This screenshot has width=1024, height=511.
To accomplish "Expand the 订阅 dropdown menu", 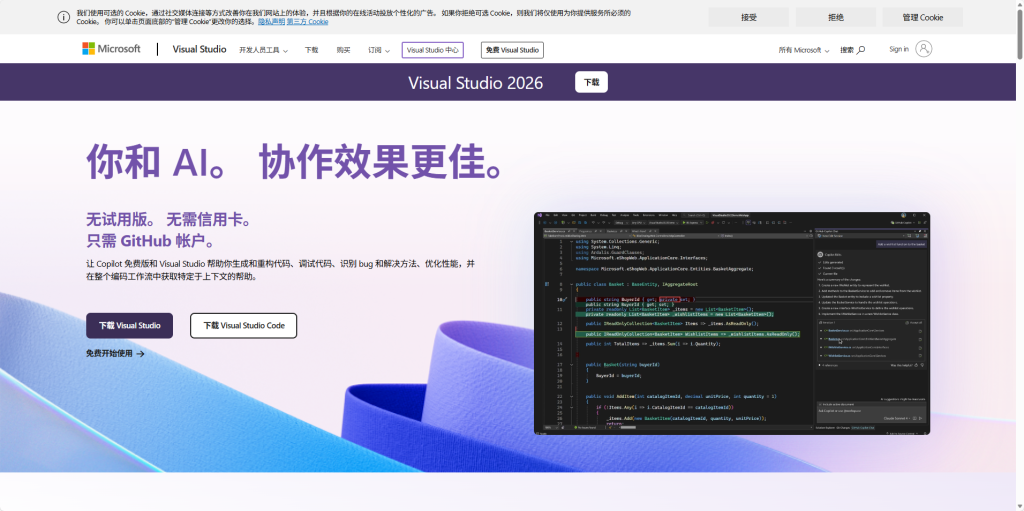I will pyautogui.click(x=378, y=50).
